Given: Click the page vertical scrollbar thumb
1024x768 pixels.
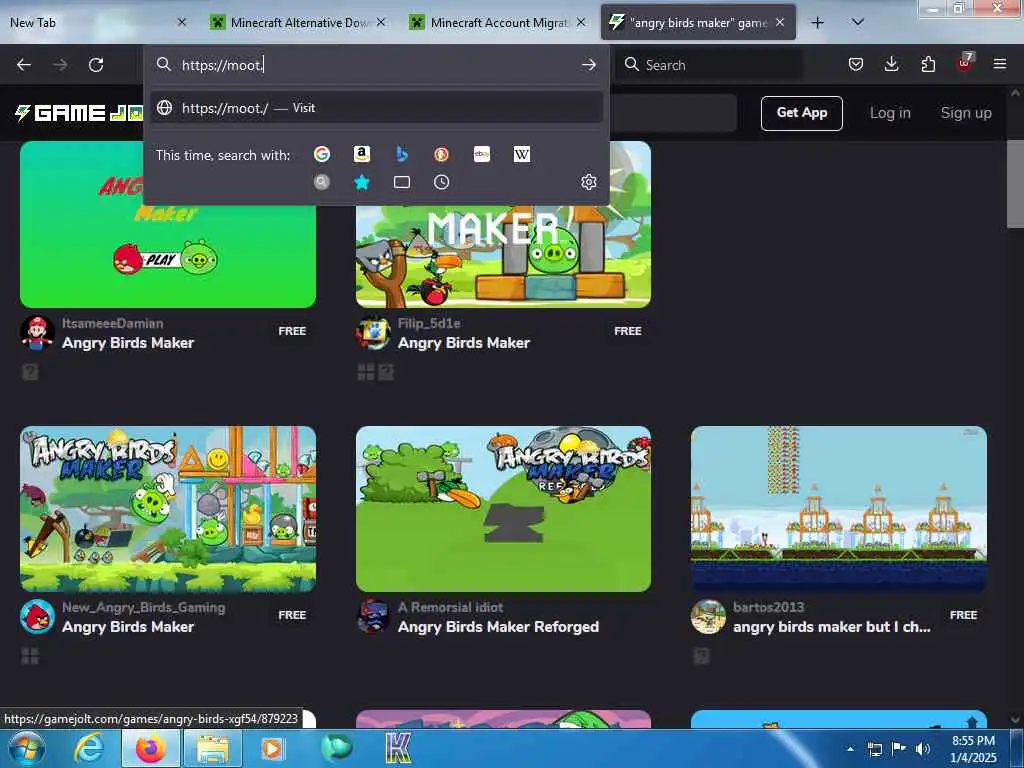Looking at the screenshot, I should click(x=1015, y=184).
